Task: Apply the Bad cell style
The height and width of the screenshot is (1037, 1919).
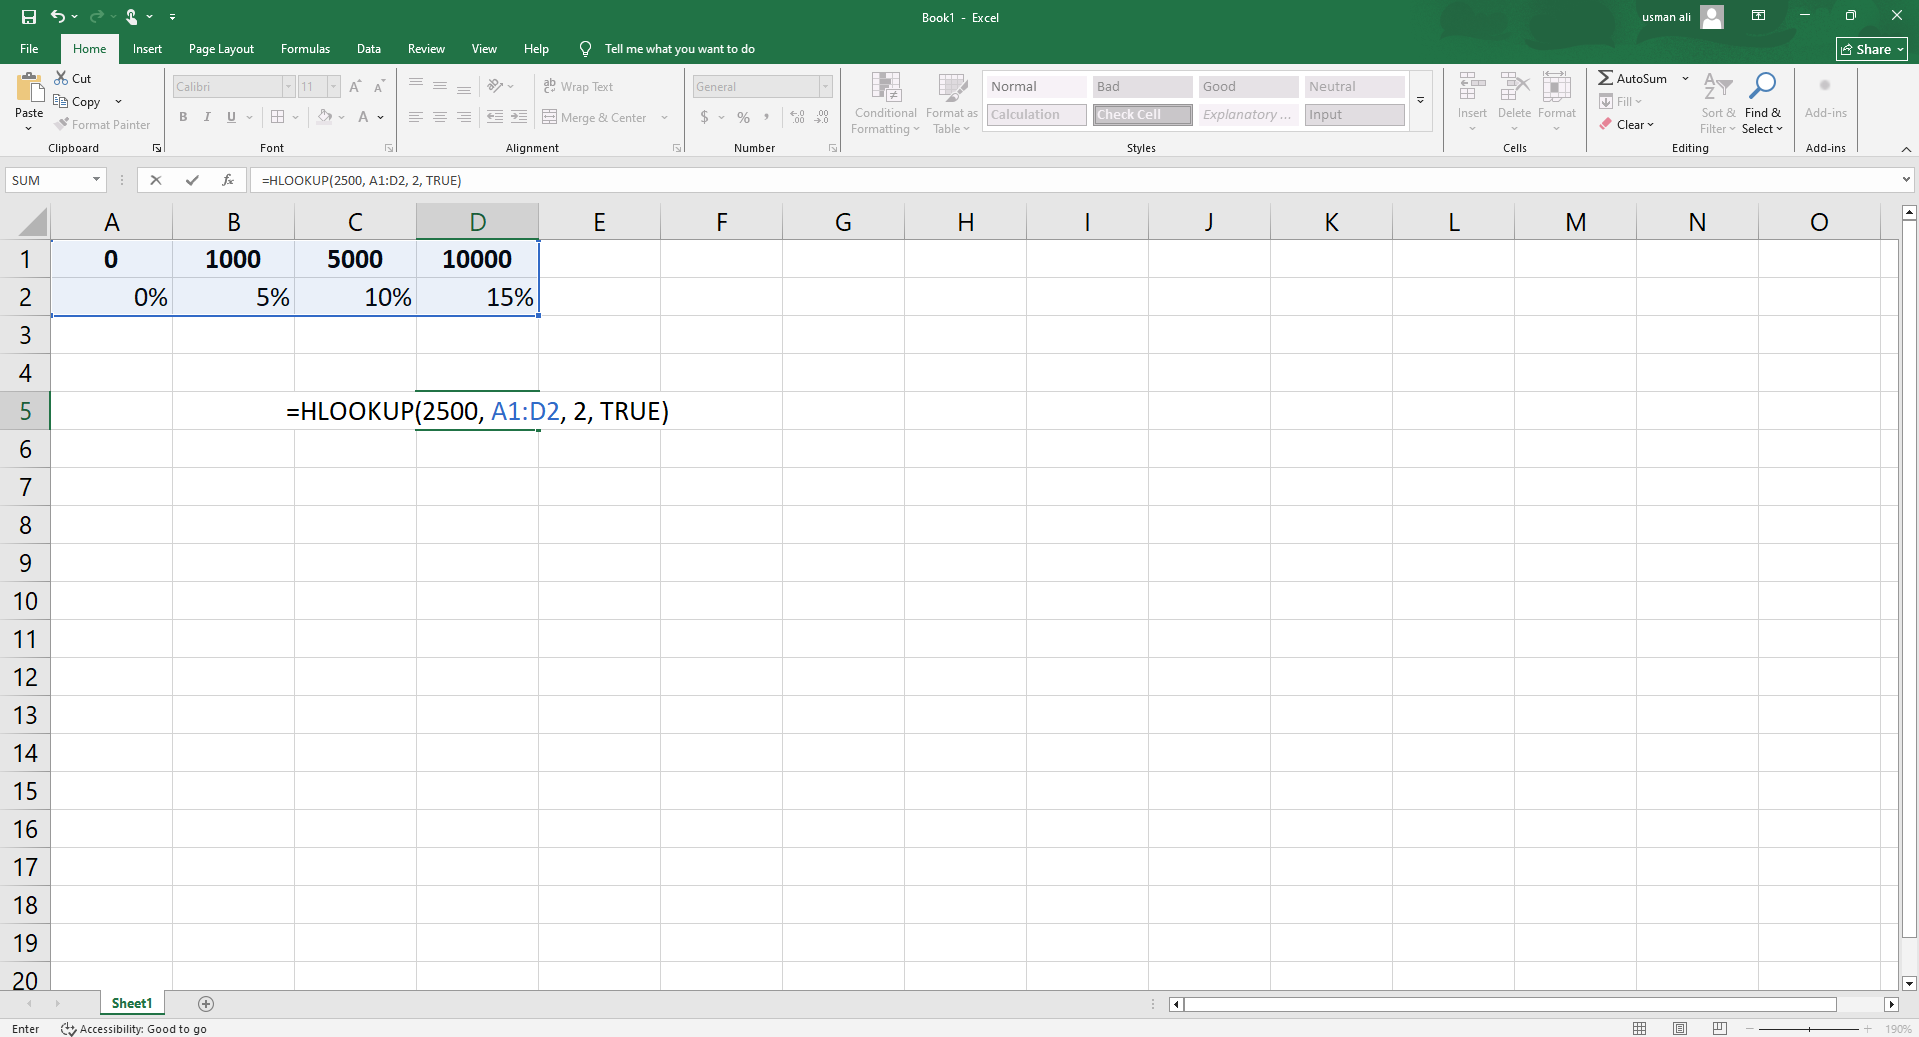Action: (1142, 87)
